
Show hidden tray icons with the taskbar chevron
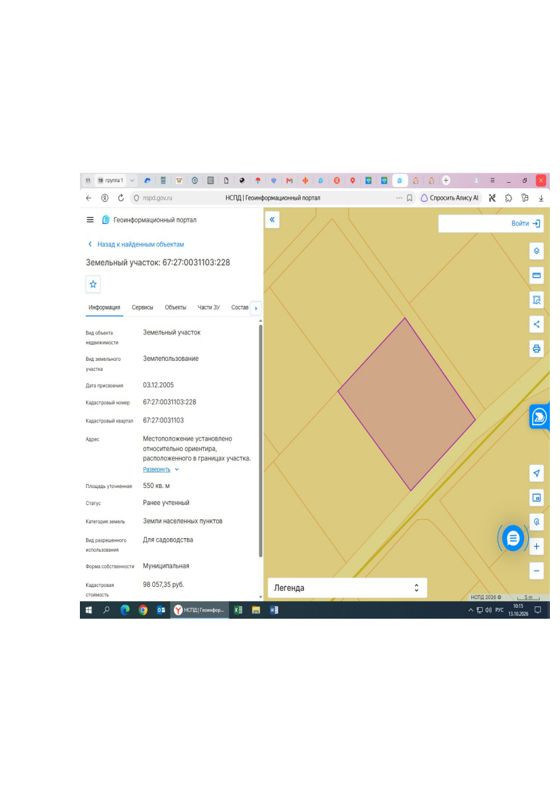point(470,610)
